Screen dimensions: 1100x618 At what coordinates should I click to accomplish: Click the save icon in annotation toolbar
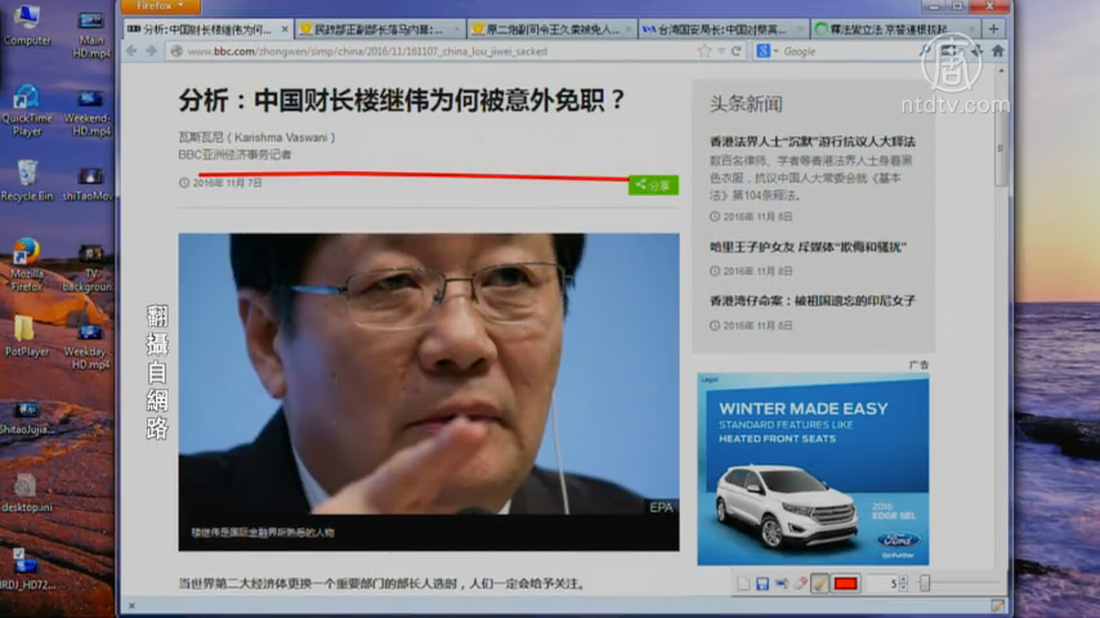762,584
